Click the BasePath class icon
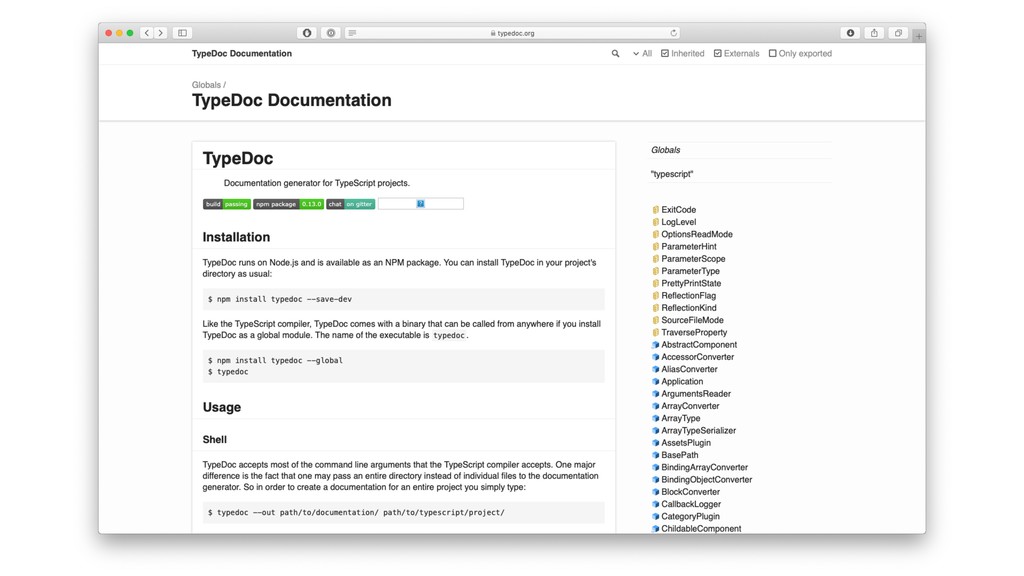This screenshot has height=576, width=1024. pyautogui.click(x=656, y=455)
